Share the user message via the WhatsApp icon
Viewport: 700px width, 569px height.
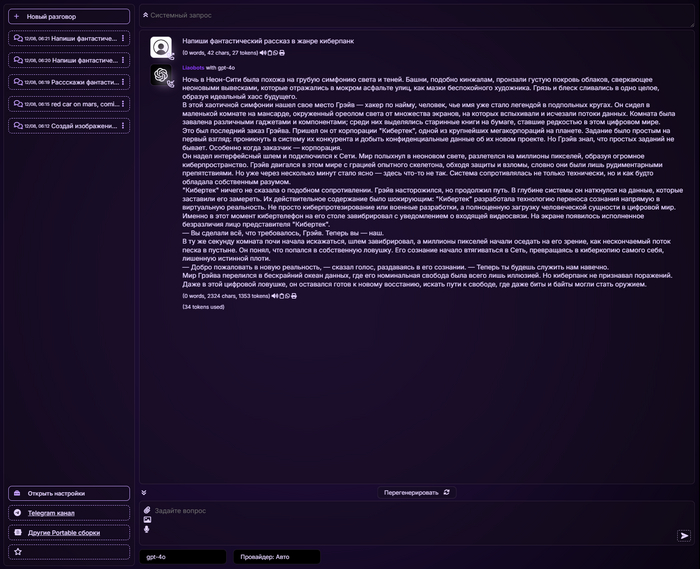275,53
